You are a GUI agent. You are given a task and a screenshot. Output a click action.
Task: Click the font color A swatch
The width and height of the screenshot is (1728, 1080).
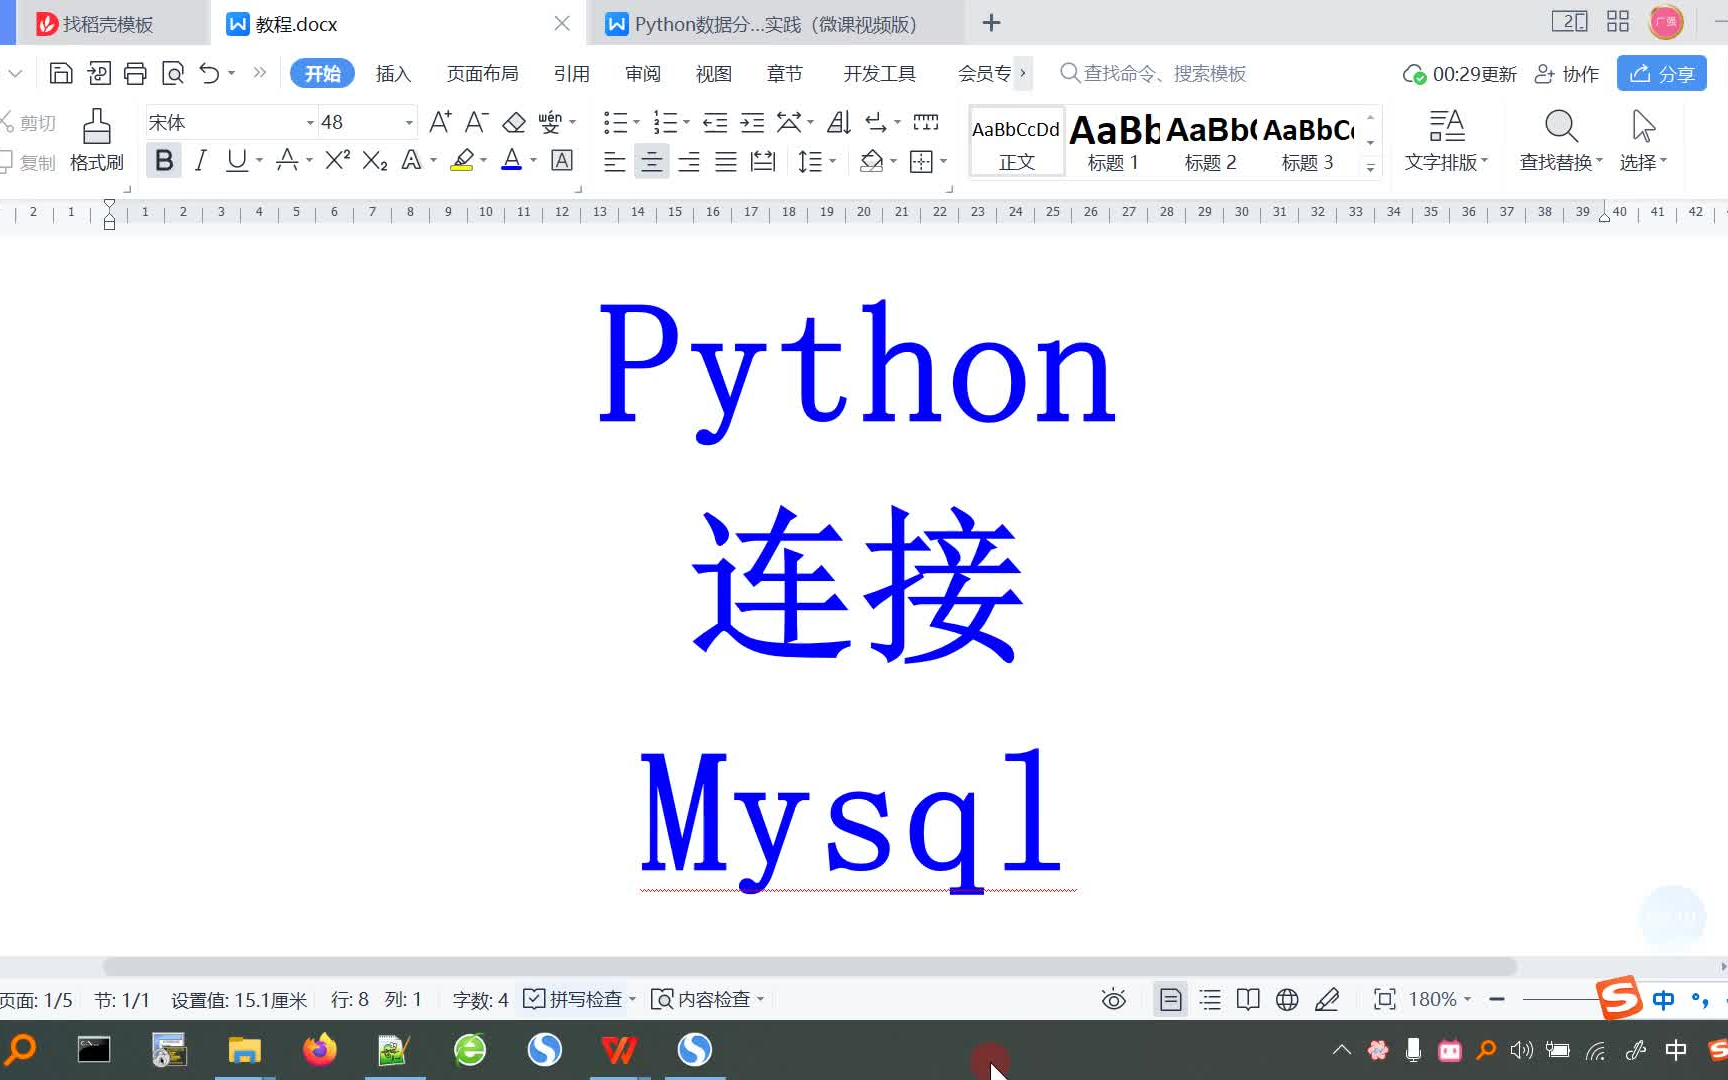coord(511,160)
